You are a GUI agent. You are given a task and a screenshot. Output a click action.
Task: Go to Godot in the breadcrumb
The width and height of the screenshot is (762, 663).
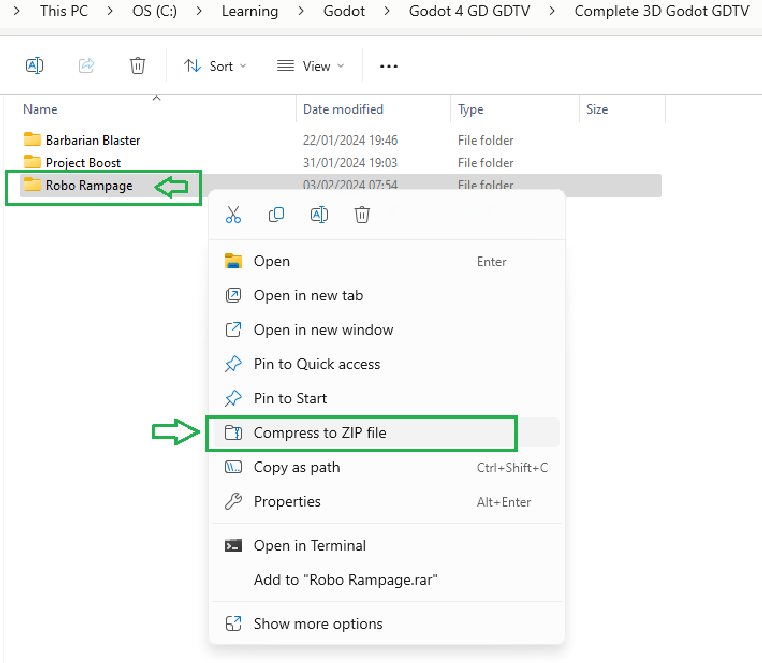coord(344,11)
